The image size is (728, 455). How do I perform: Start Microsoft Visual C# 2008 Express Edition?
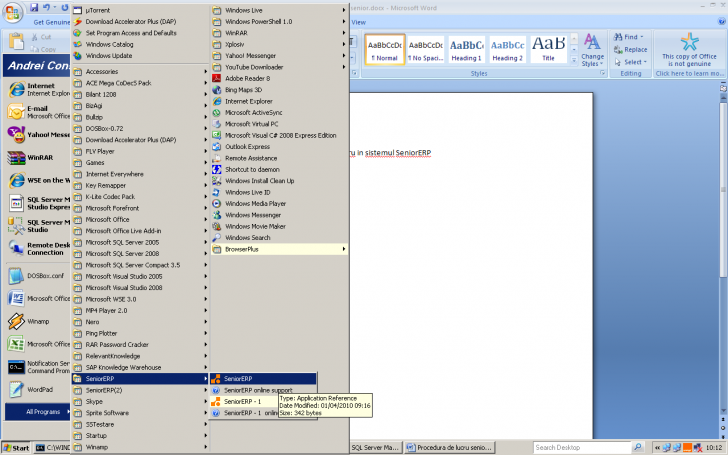coord(280,136)
